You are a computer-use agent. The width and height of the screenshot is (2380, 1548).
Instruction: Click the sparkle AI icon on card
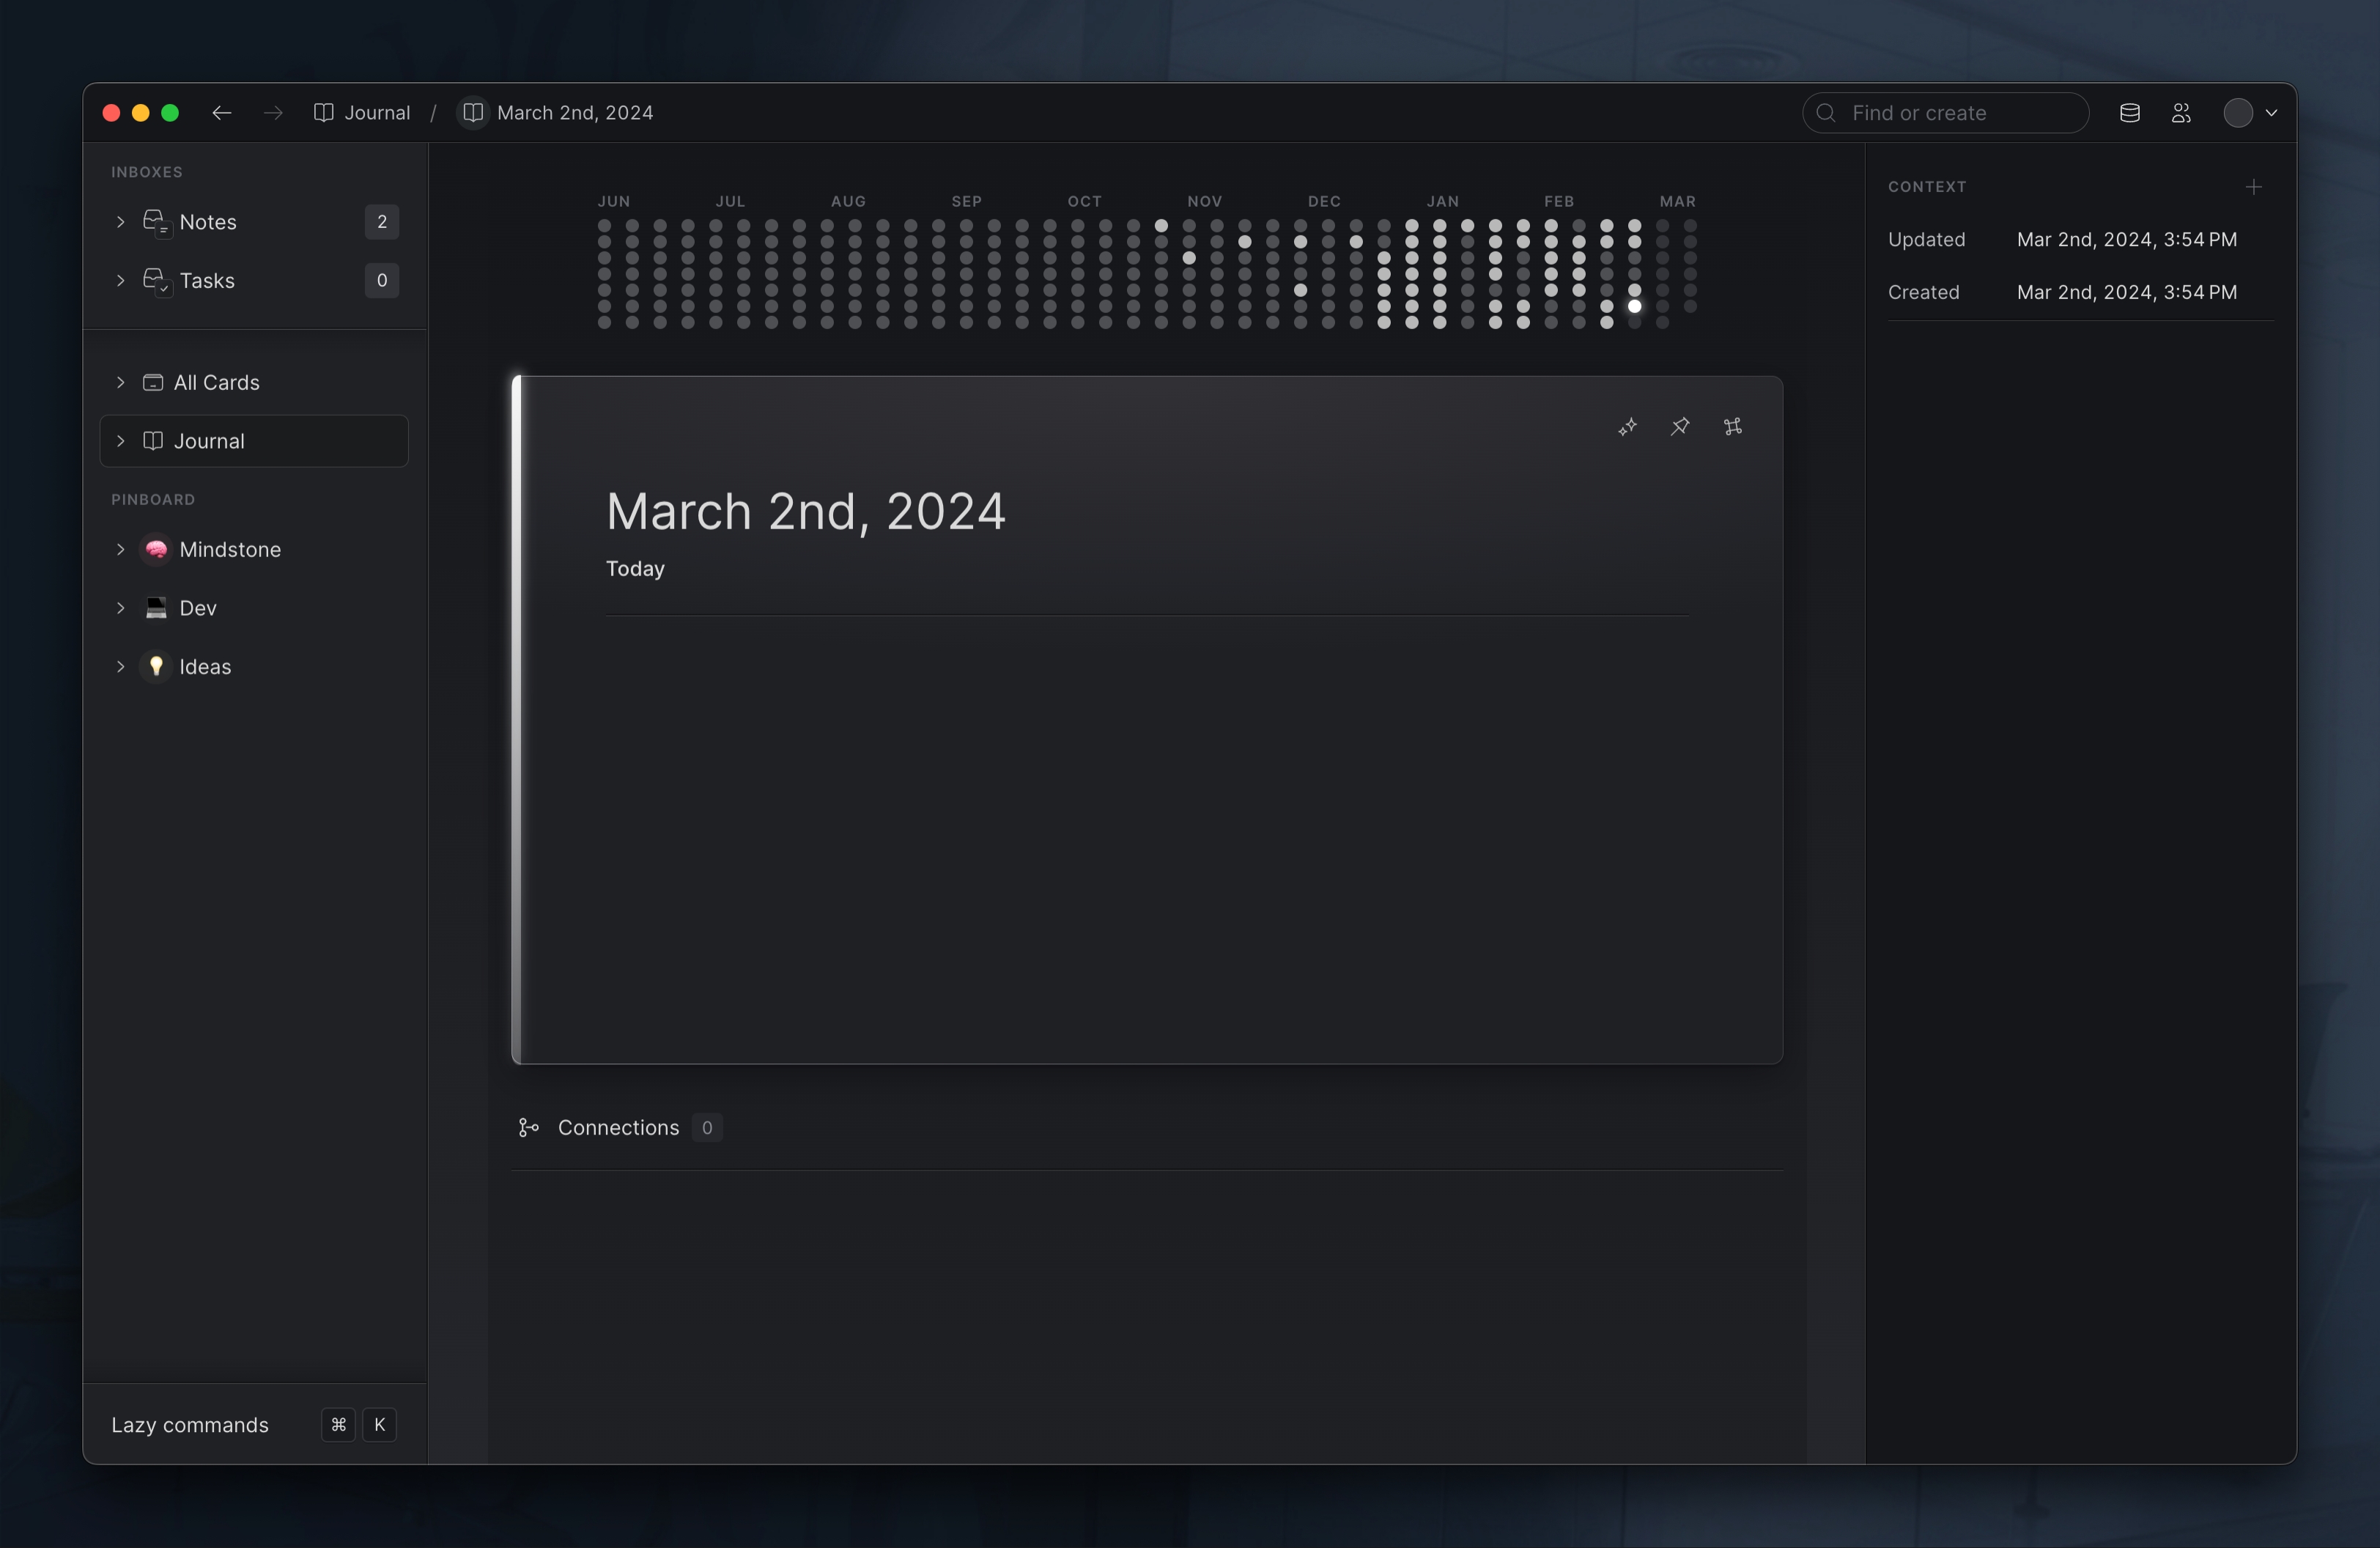coord(1628,427)
